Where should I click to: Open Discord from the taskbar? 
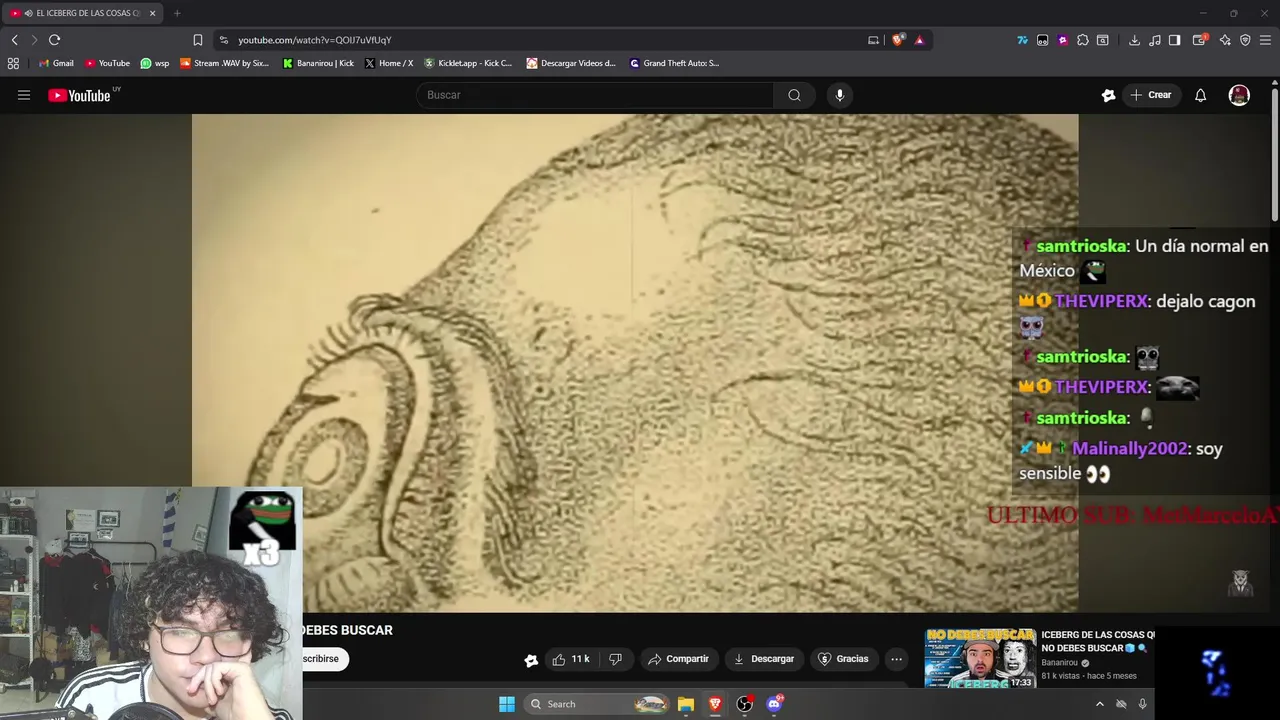[x=774, y=704]
